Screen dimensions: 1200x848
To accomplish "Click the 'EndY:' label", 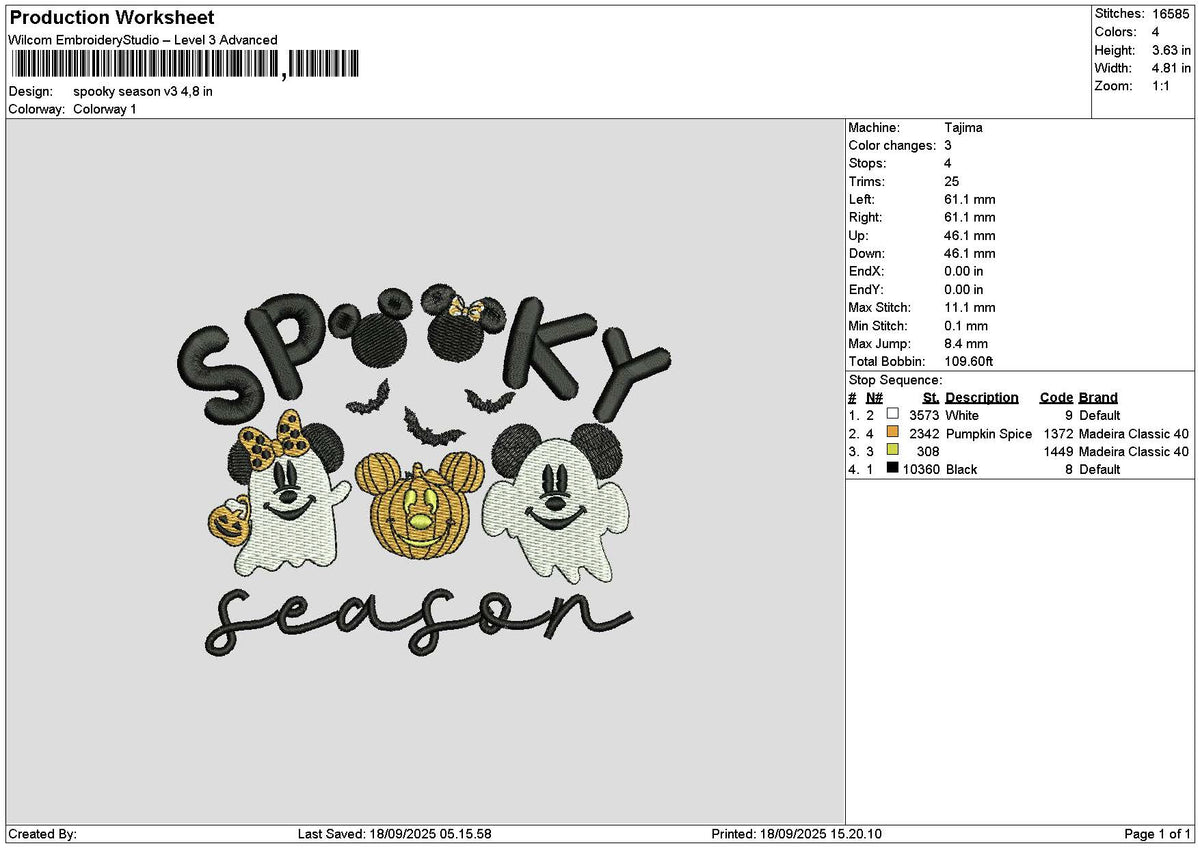I will click(866, 290).
